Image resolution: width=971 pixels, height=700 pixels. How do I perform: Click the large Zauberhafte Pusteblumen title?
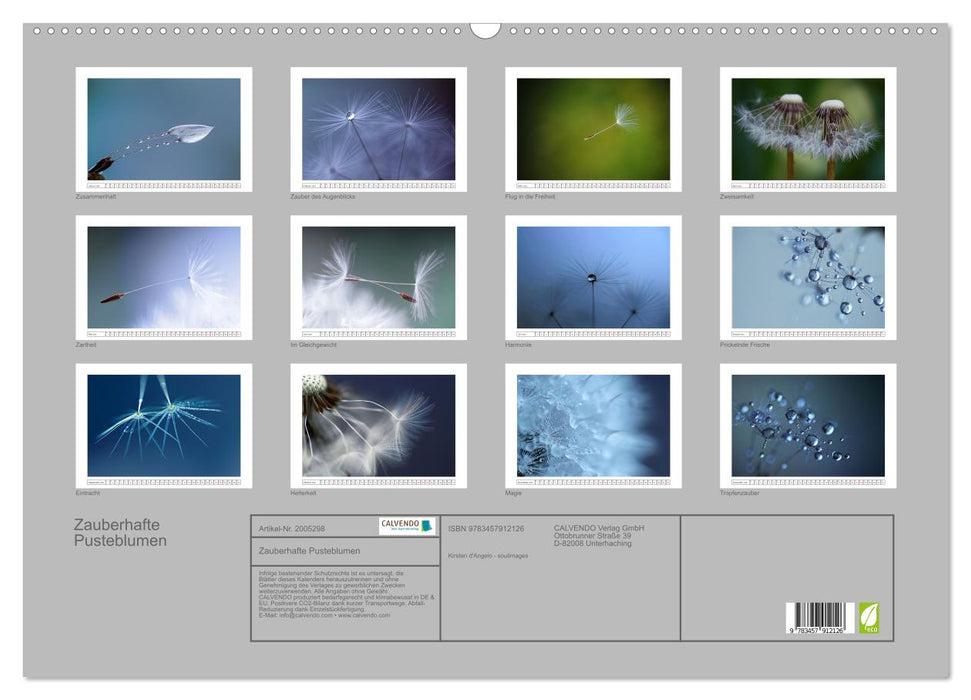click(120, 532)
